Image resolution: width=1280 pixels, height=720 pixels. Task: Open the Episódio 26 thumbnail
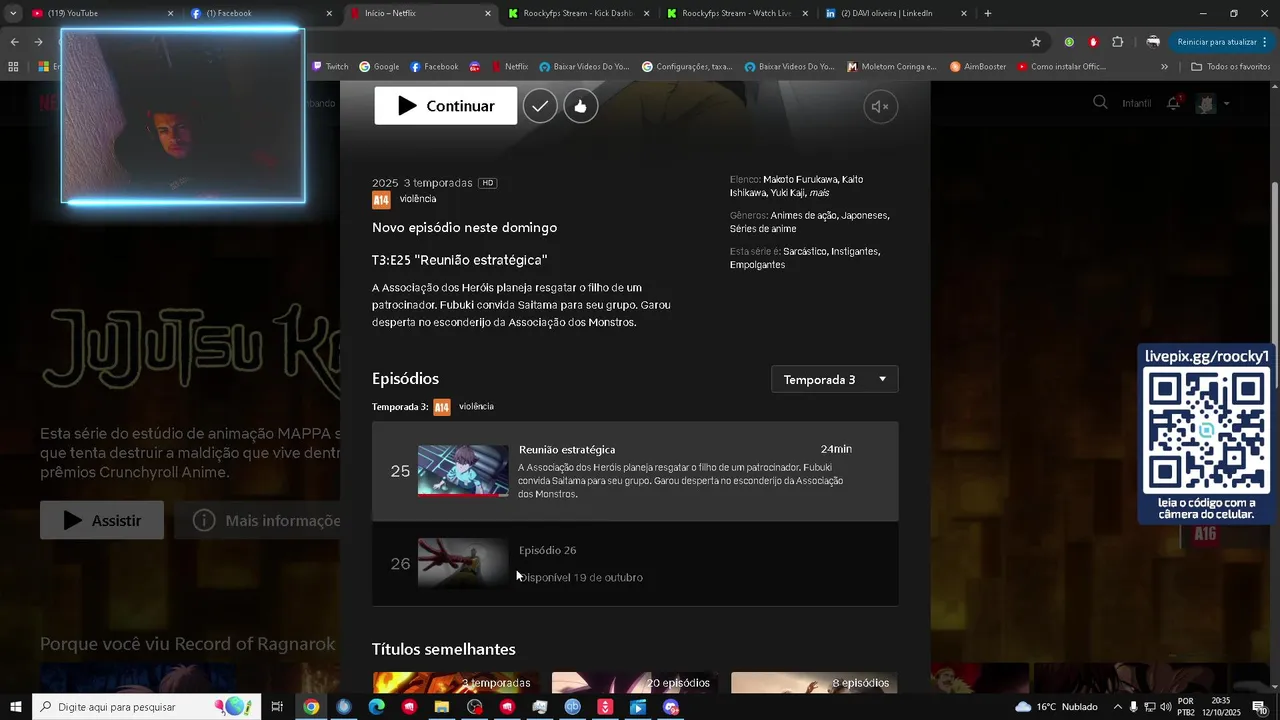[x=463, y=564]
